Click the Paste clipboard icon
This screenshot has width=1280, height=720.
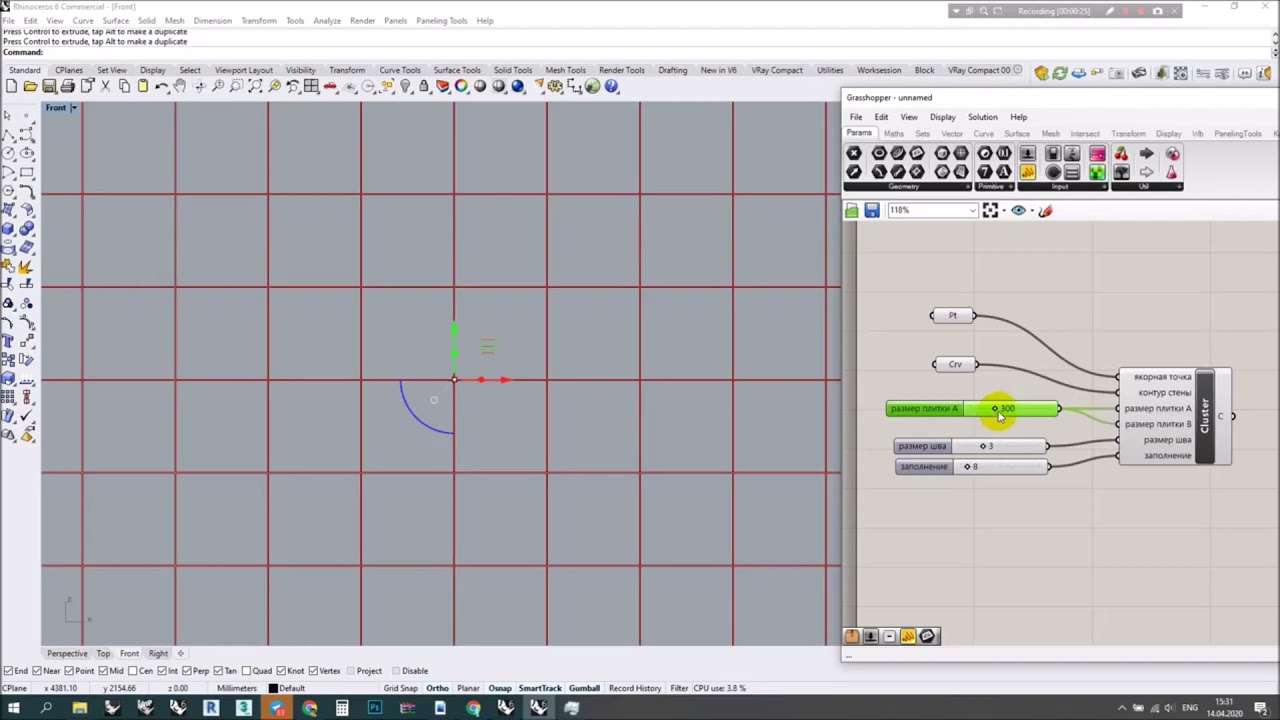click(x=143, y=86)
